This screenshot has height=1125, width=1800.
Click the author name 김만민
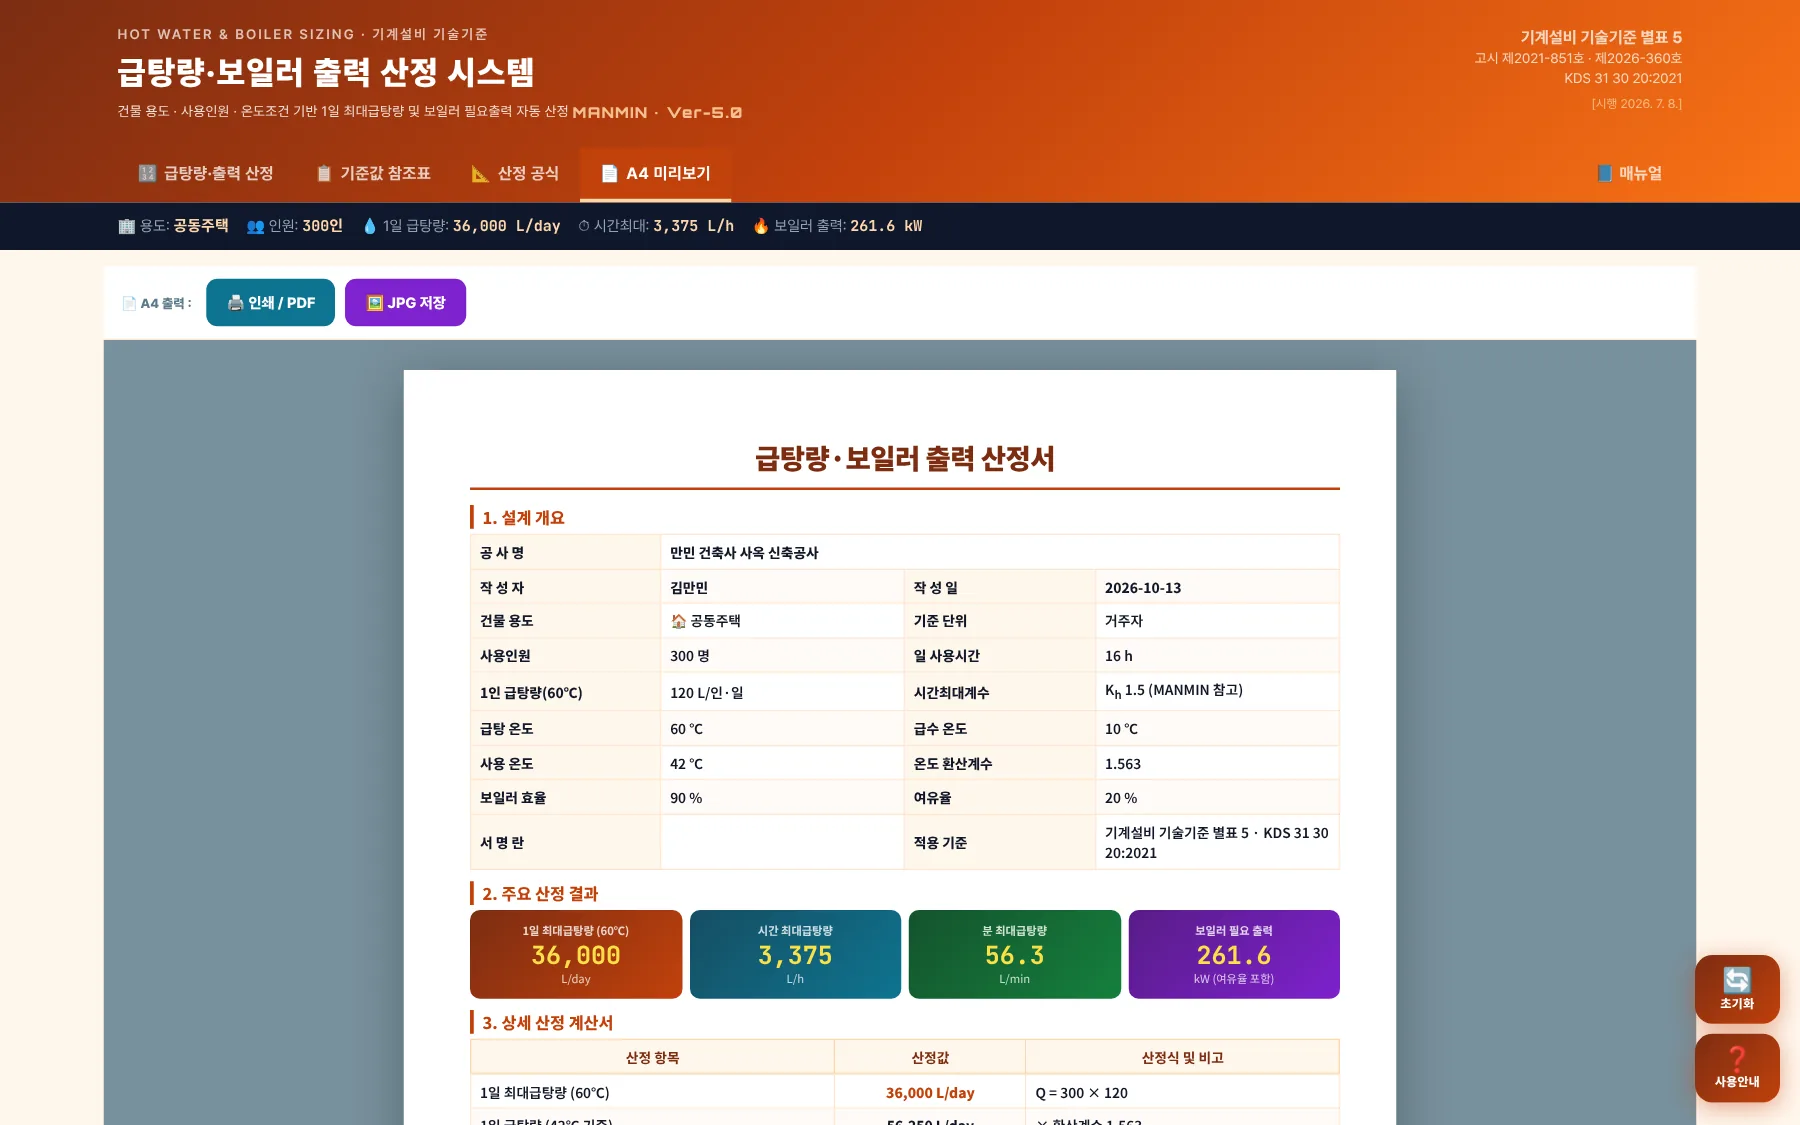click(689, 588)
